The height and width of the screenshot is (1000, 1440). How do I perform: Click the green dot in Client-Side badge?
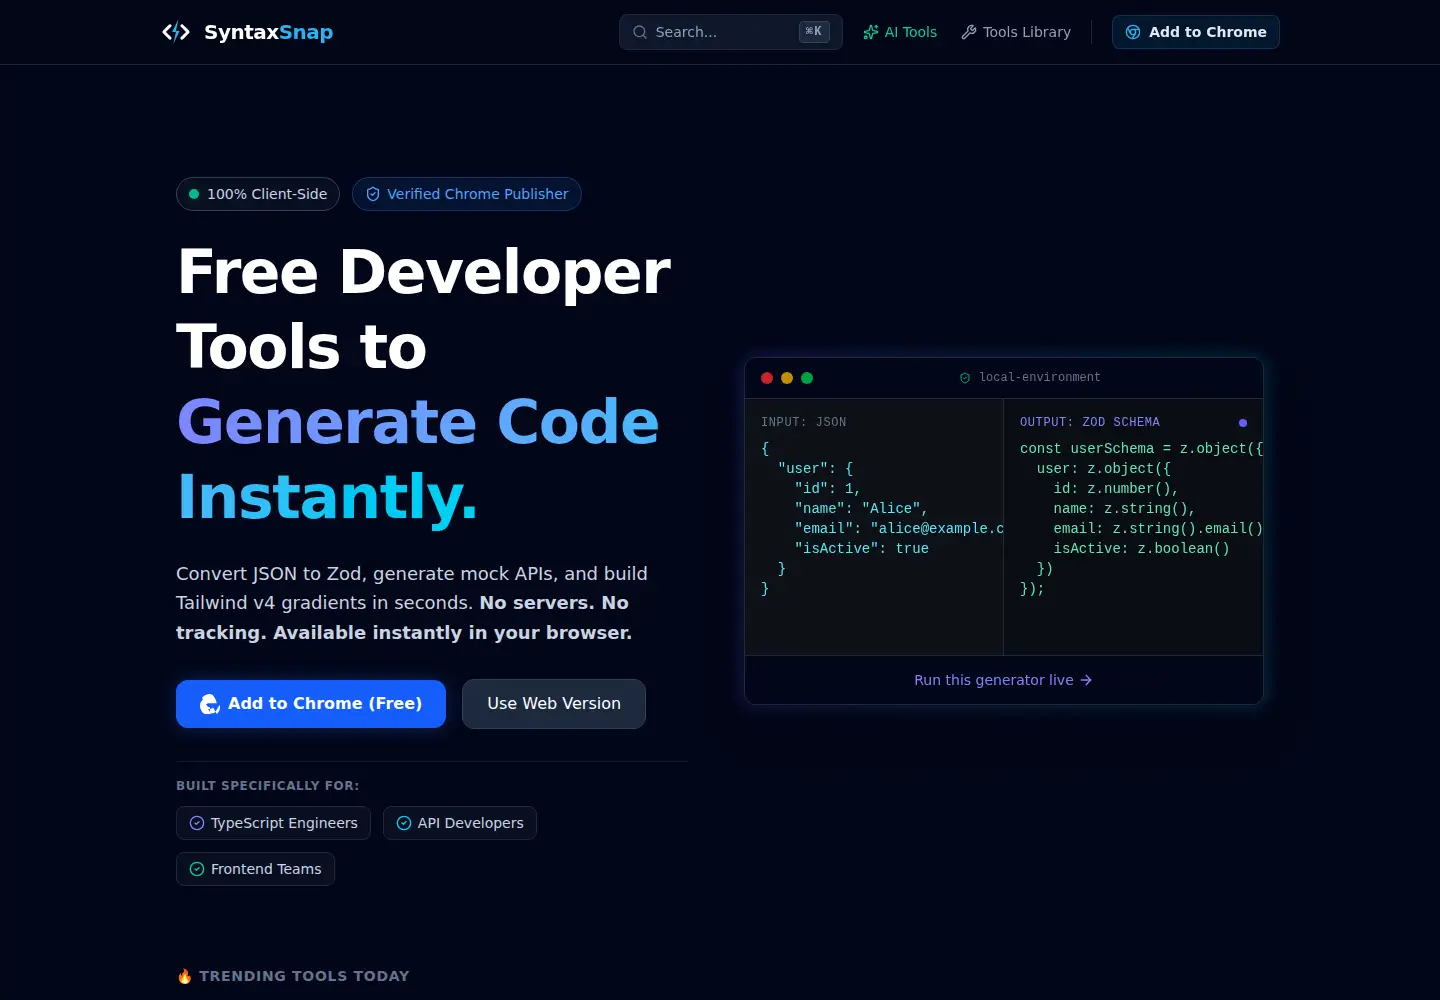[194, 194]
